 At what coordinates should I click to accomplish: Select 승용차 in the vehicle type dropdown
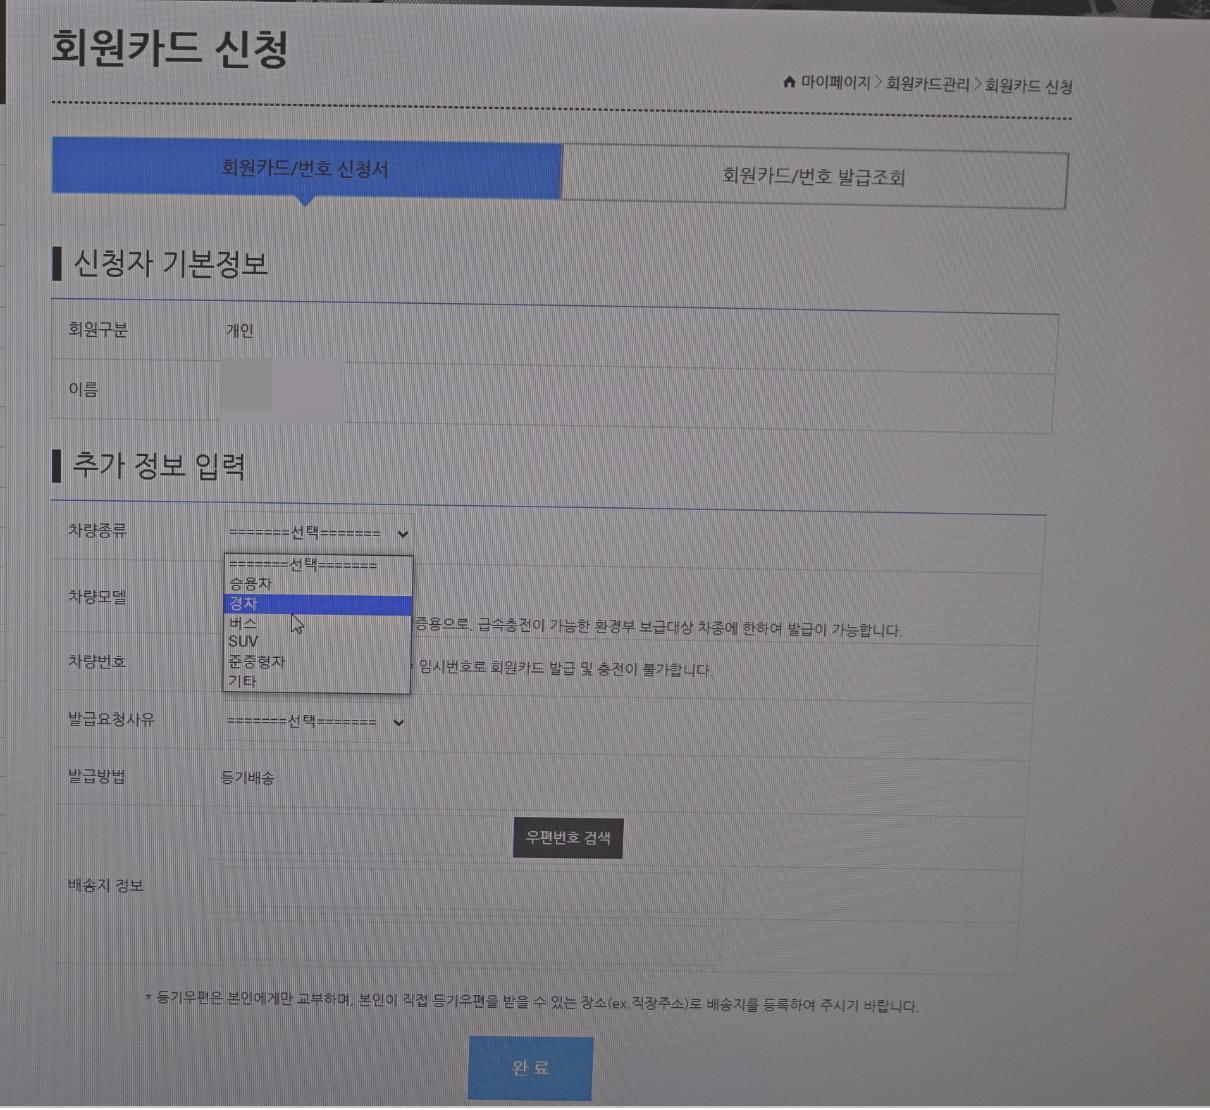pos(300,584)
